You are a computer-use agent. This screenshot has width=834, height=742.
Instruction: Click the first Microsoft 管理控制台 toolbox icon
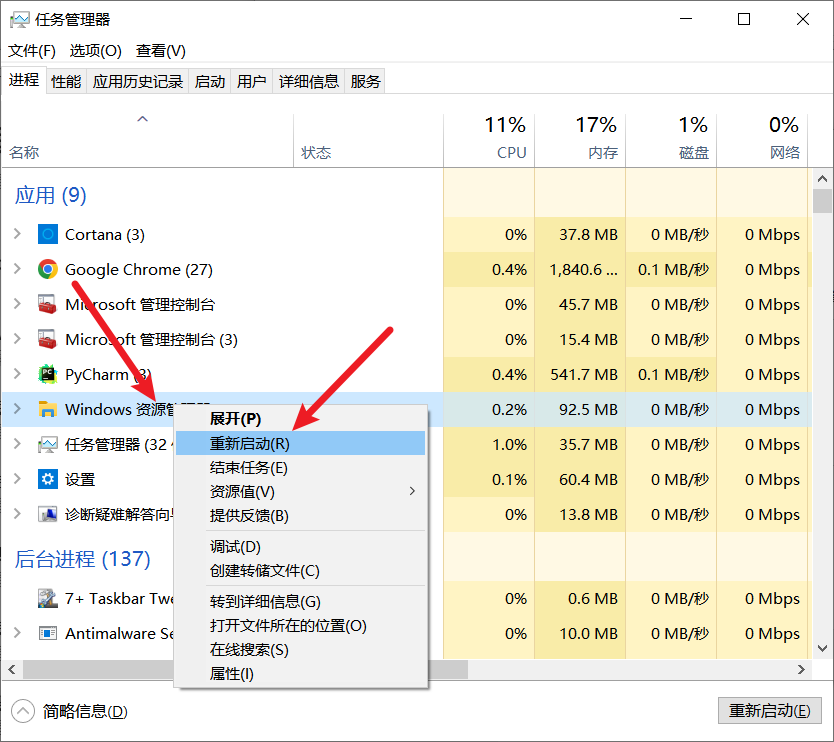(47, 304)
